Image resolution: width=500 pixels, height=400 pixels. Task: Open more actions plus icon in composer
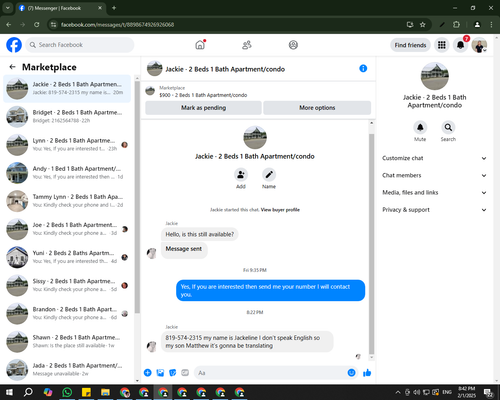pos(148,373)
